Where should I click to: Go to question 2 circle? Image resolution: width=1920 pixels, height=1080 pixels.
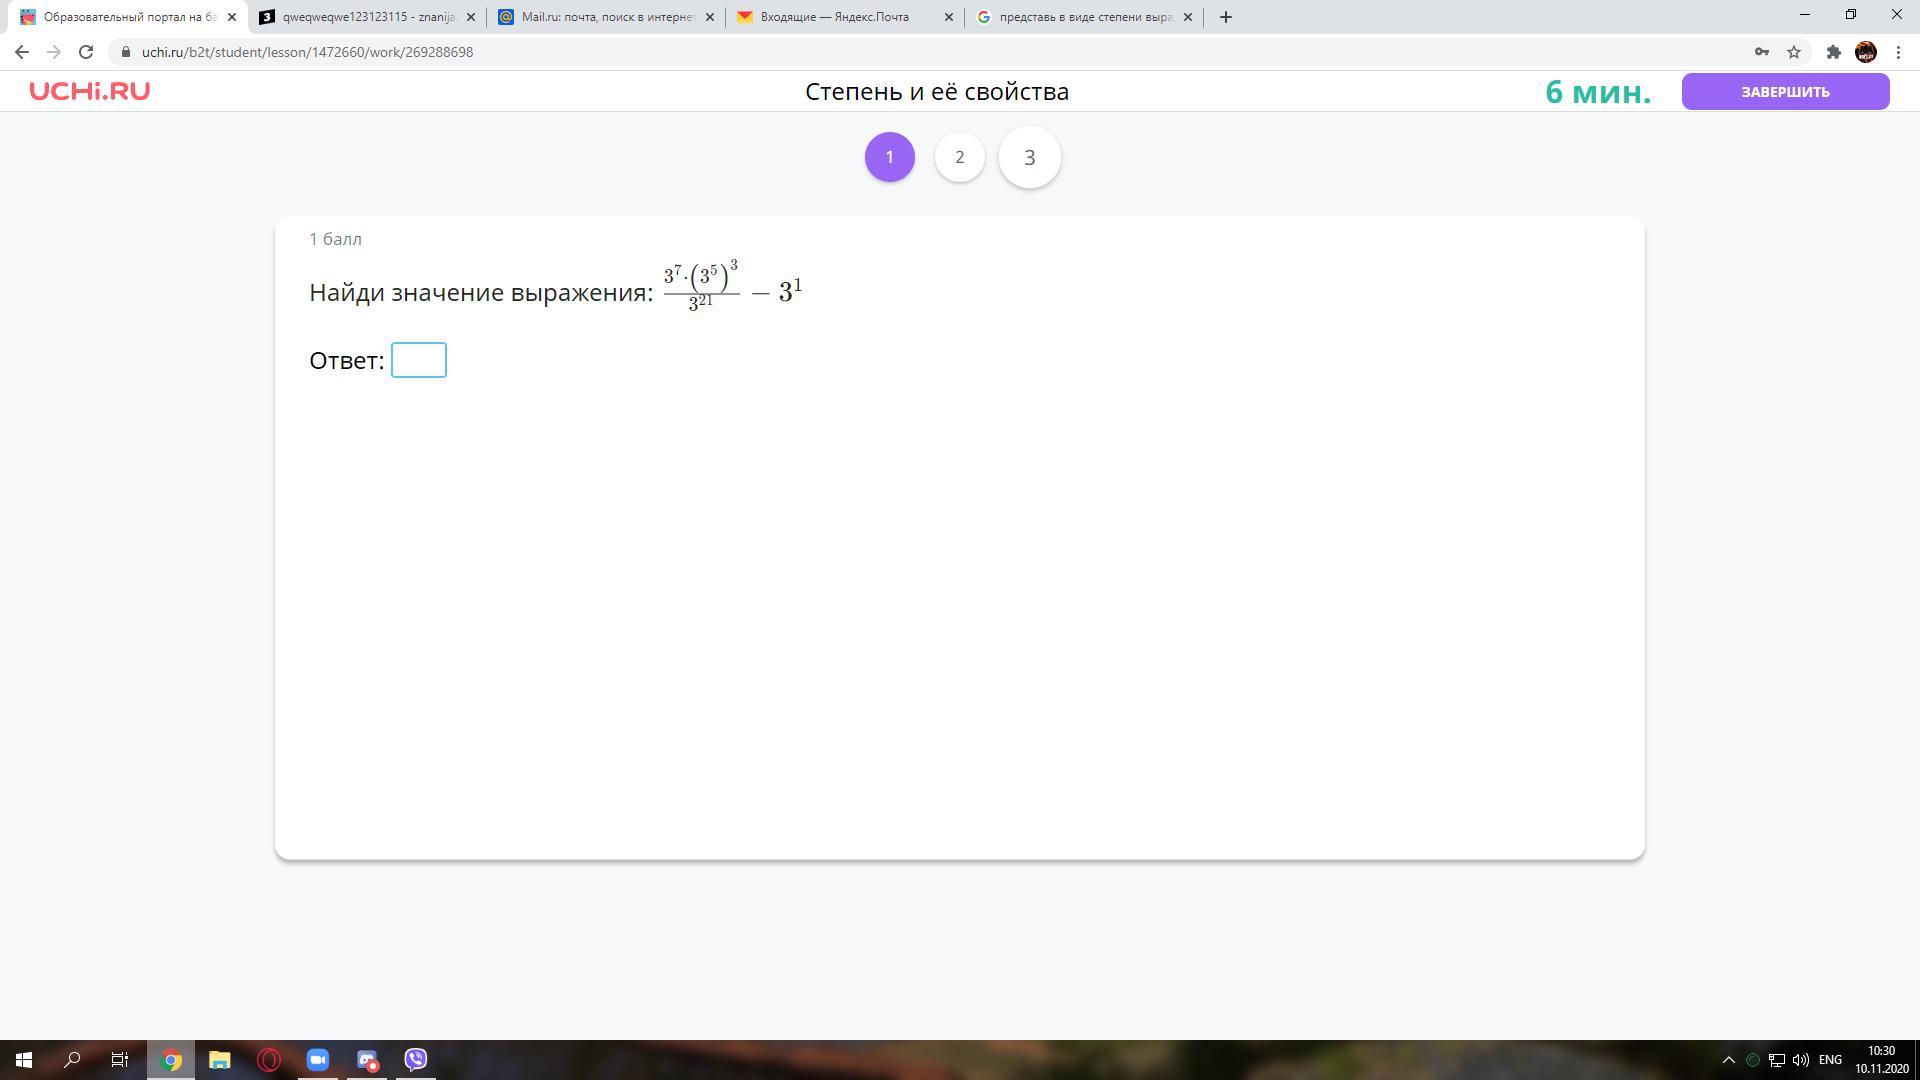click(959, 157)
